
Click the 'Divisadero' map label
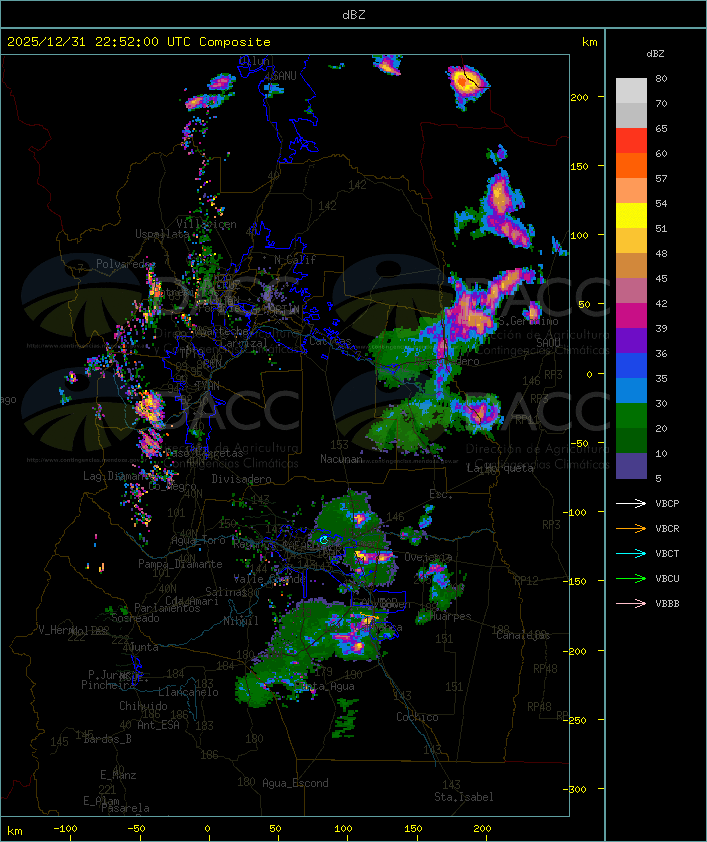(x=241, y=478)
